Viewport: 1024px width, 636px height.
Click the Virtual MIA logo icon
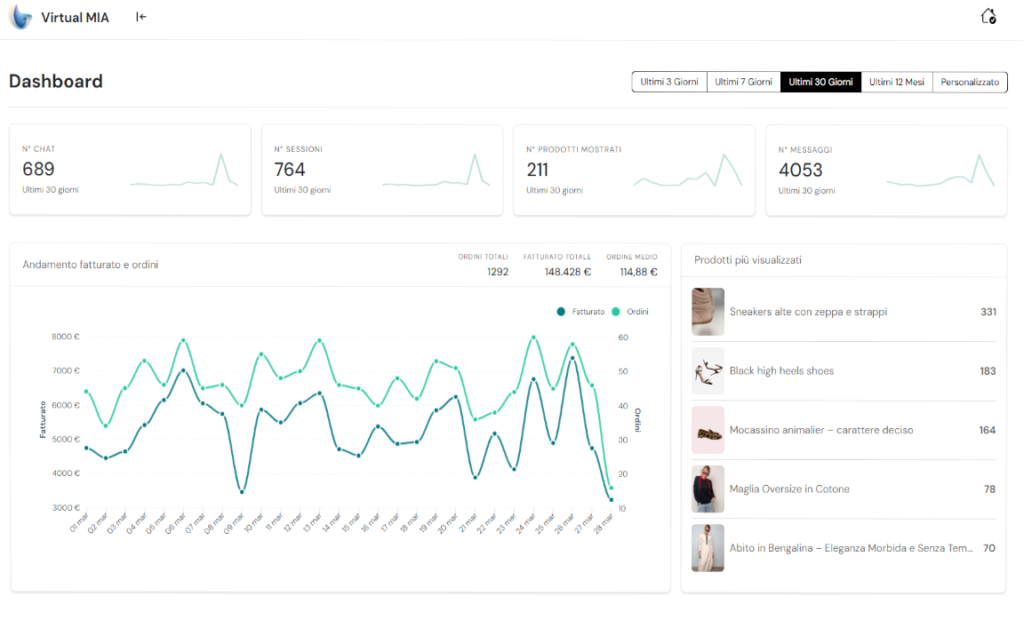tap(21, 17)
